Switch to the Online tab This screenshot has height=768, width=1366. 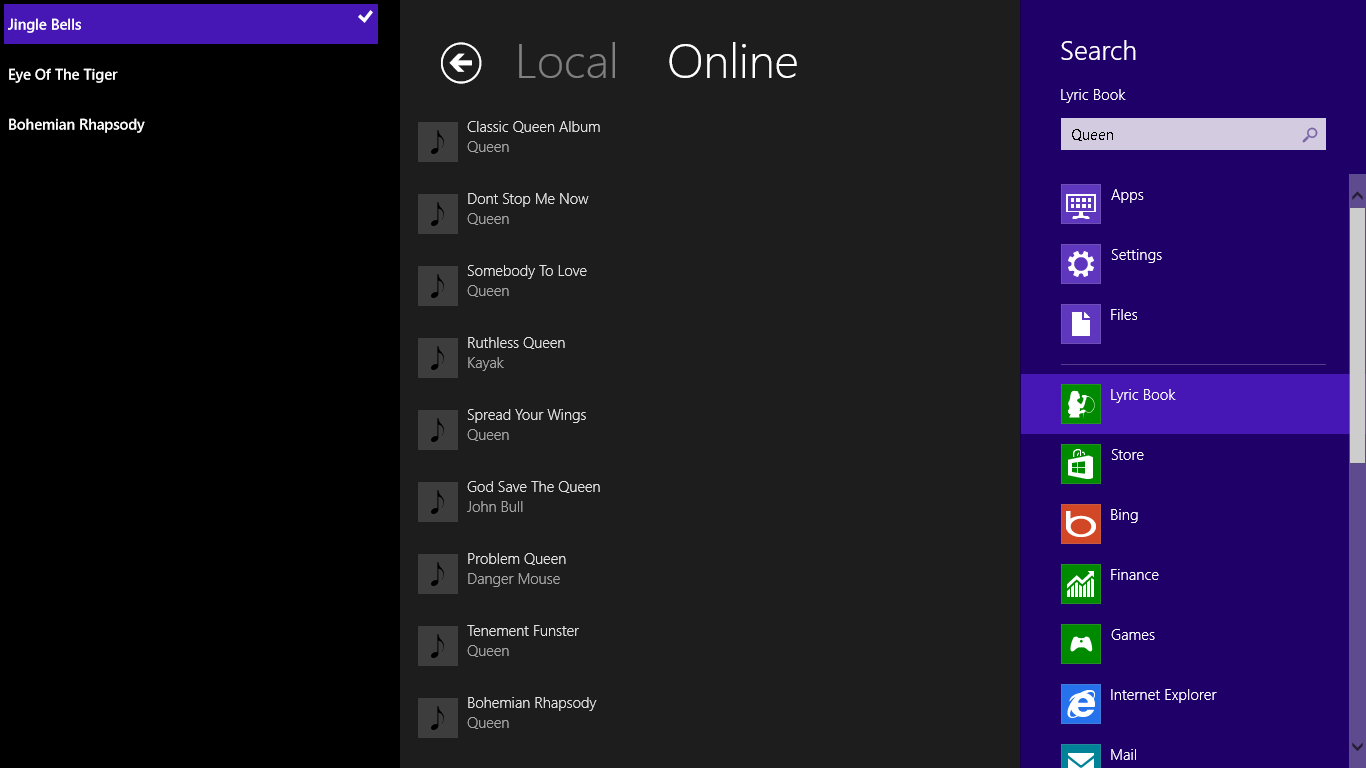[x=732, y=61]
